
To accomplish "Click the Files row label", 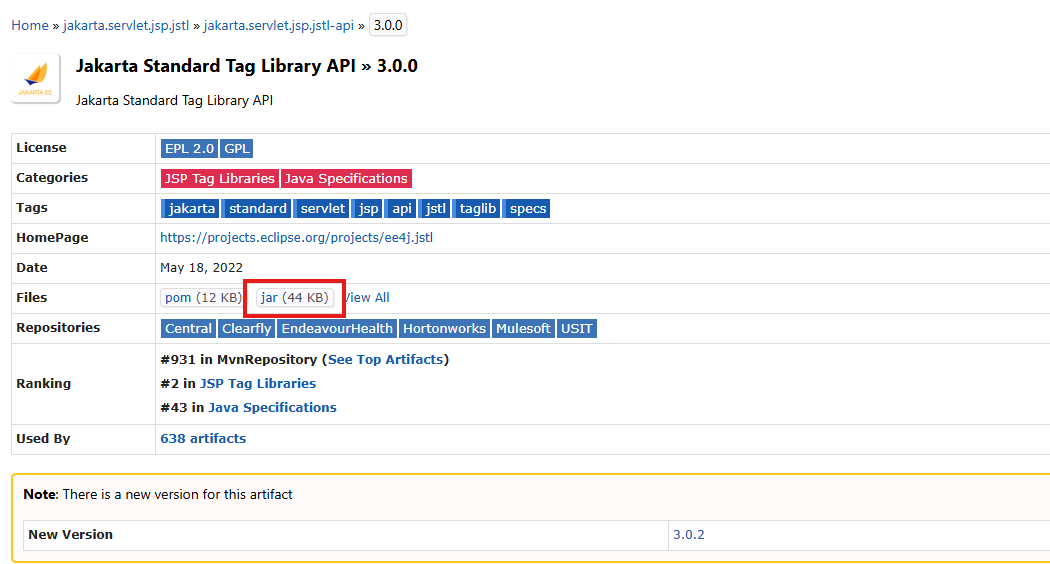I will 32,297.
